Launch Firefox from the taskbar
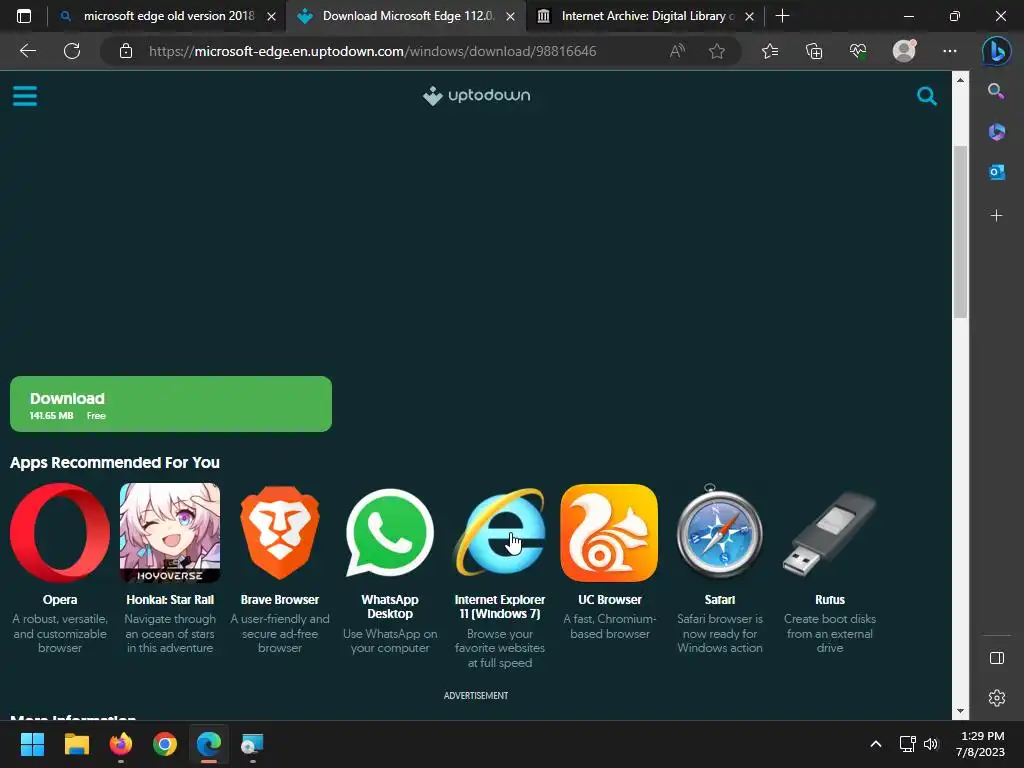This screenshot has width=1024, height=768. (121, 744)
